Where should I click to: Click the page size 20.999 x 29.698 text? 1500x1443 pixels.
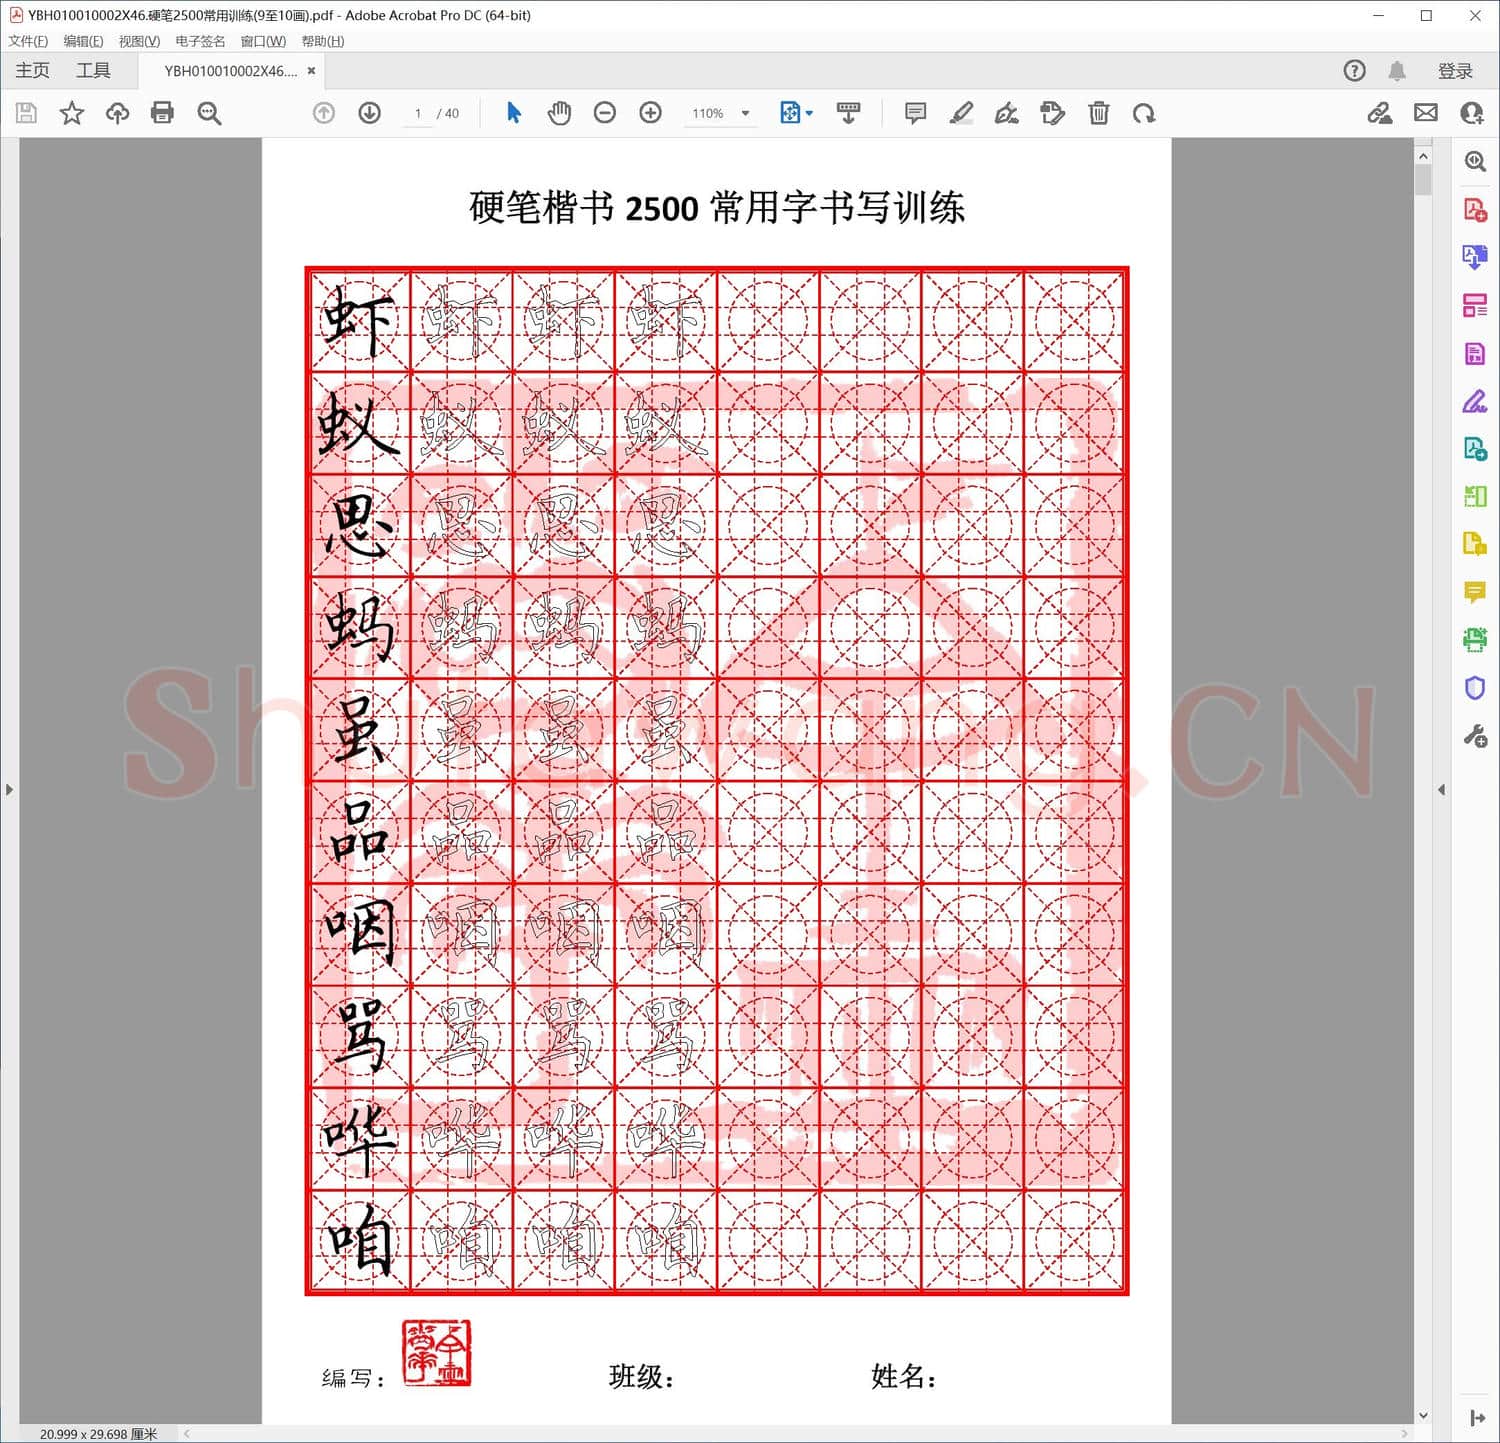98,1434
